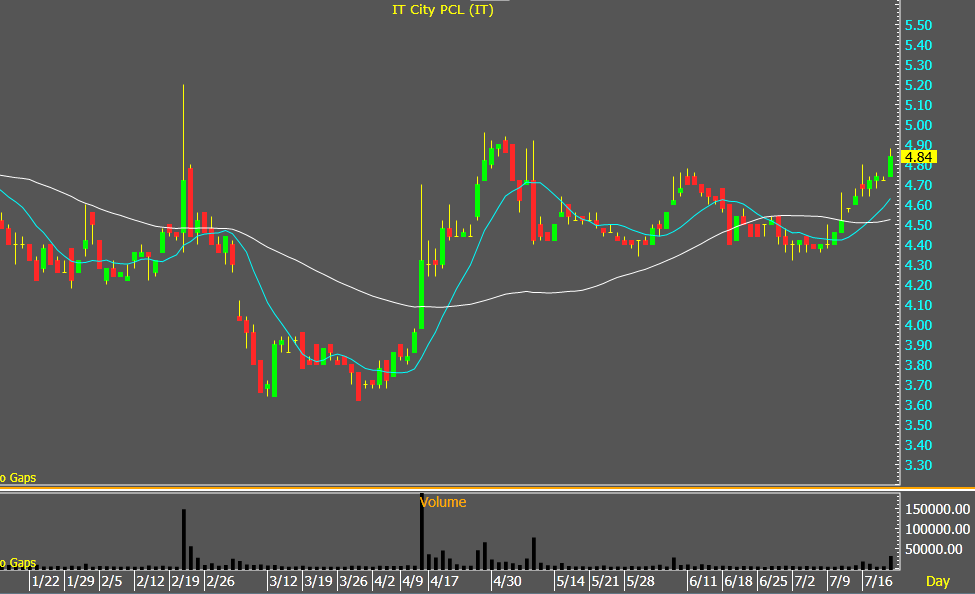Choose the 4.60 price level label
The height and width of the screenshot is (594, 975).
[x=918, y=205]
